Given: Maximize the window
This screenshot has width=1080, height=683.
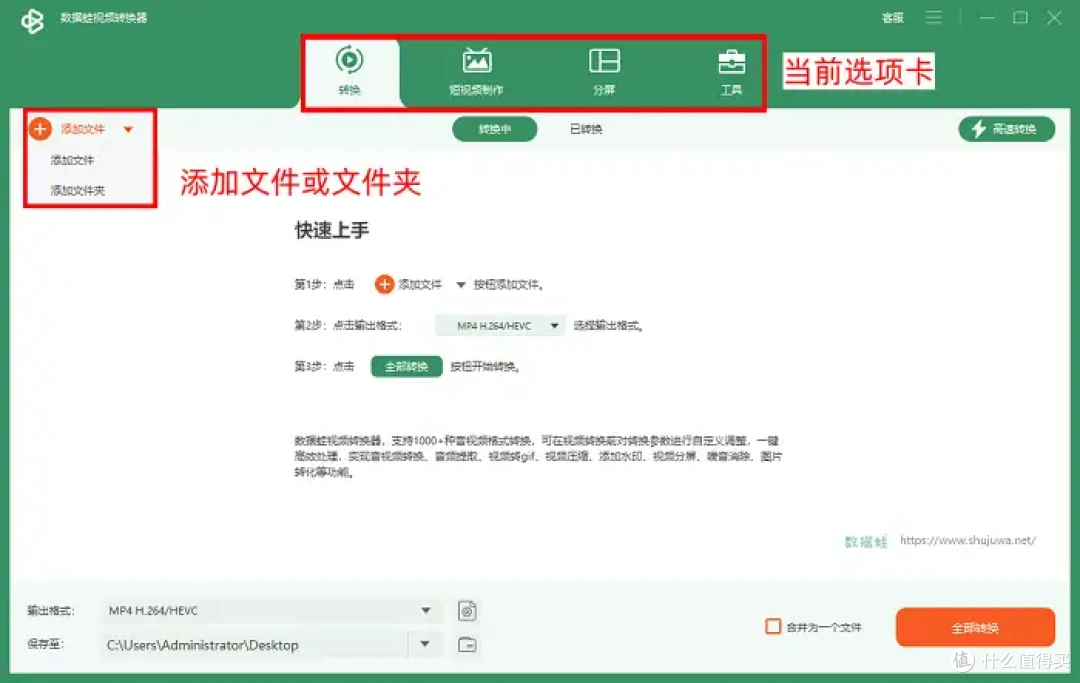Looking at the screenshot, I should tap(1020, 17).
